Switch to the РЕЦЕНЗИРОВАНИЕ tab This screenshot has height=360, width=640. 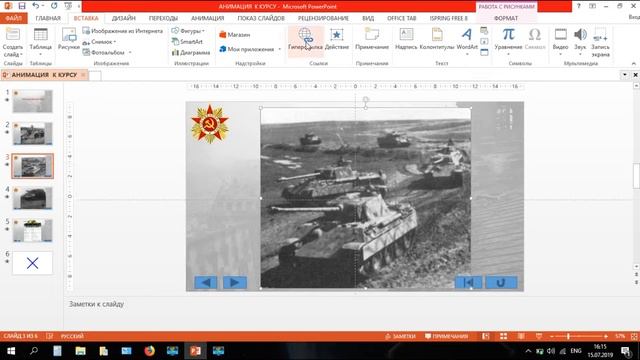323,18
